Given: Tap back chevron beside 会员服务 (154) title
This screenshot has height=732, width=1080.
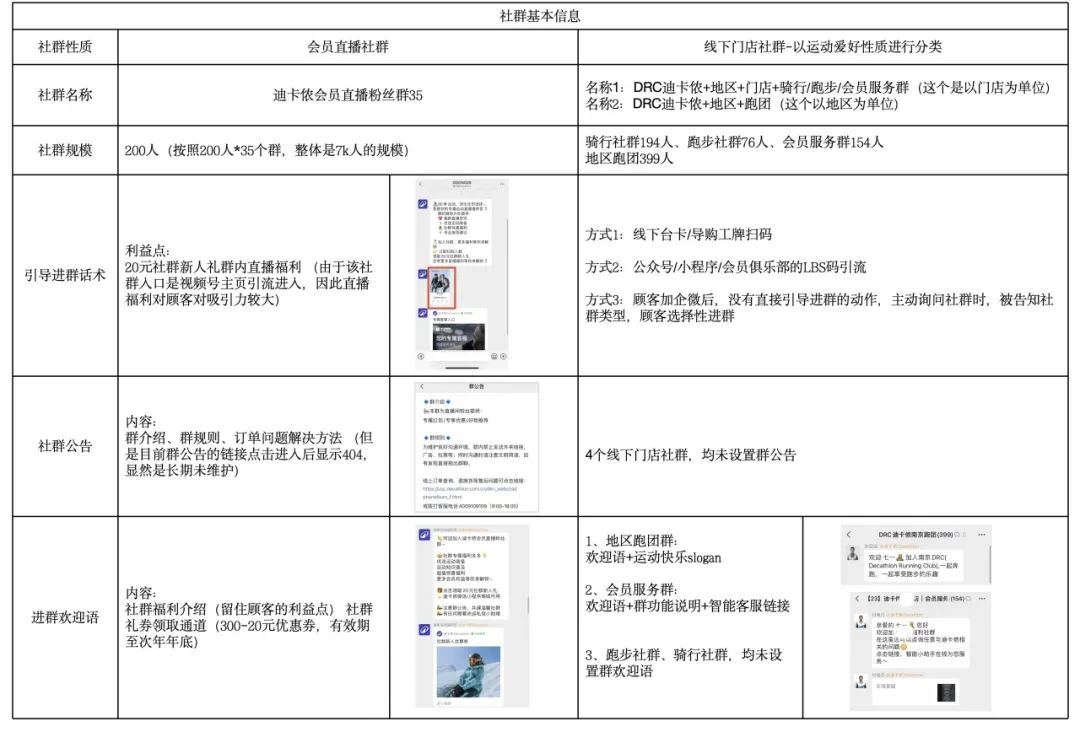Looking at the screenshot, I should [858, 598].
